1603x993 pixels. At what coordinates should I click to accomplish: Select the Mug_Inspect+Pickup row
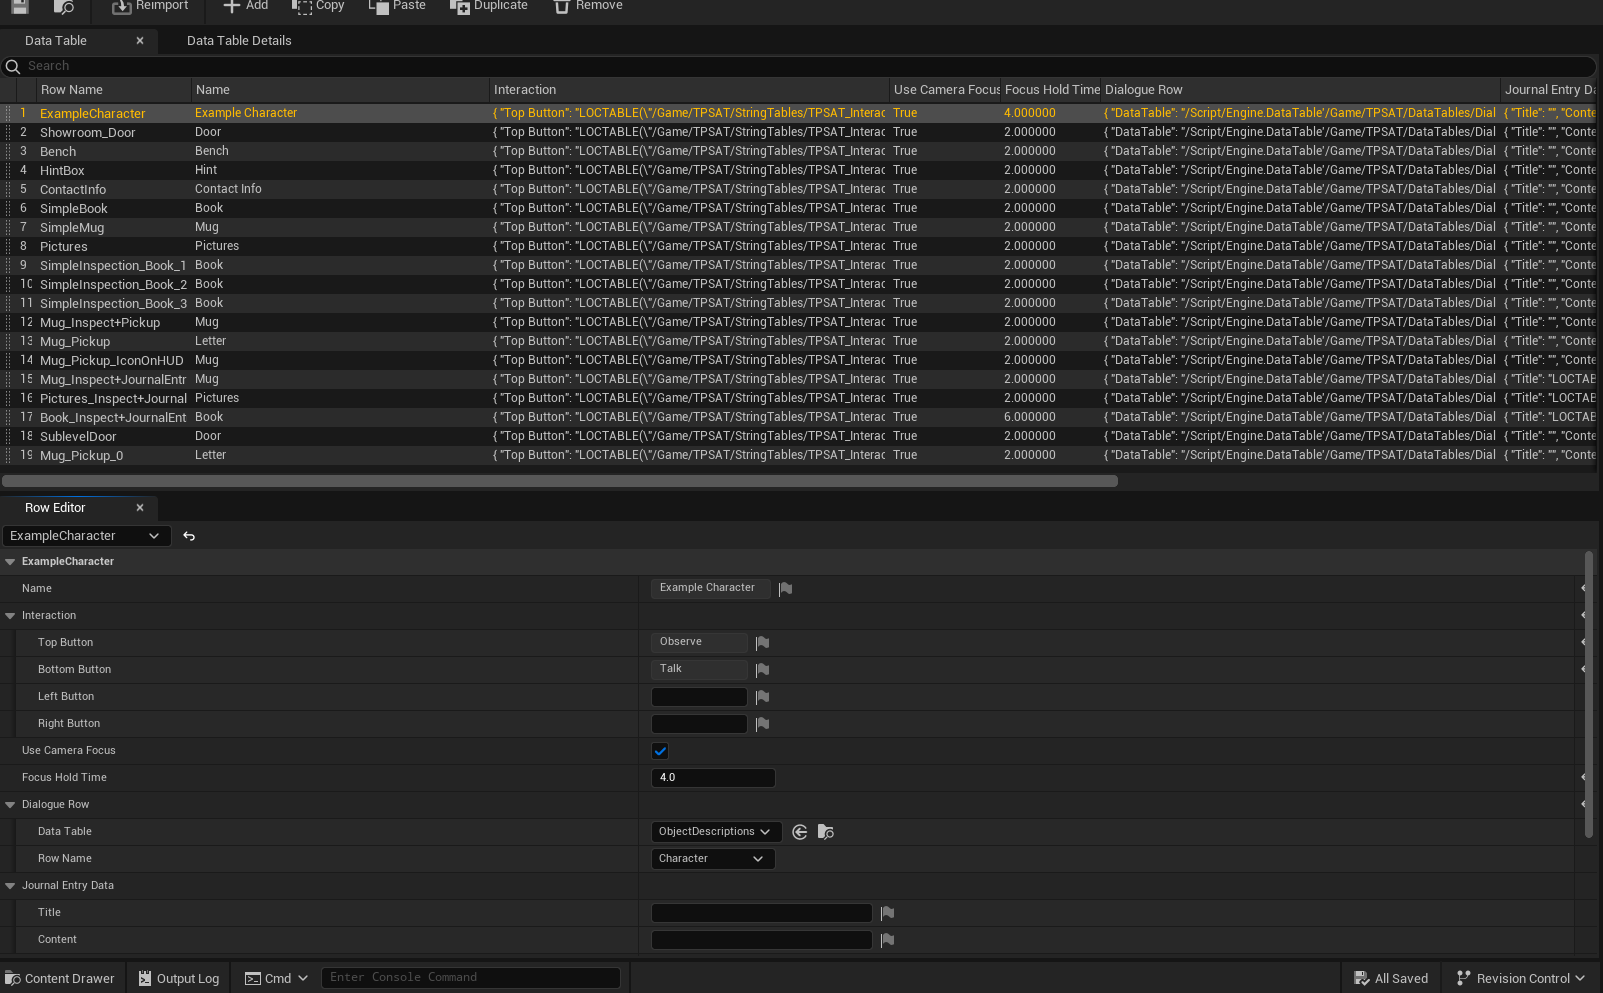[x=800, y=322]
